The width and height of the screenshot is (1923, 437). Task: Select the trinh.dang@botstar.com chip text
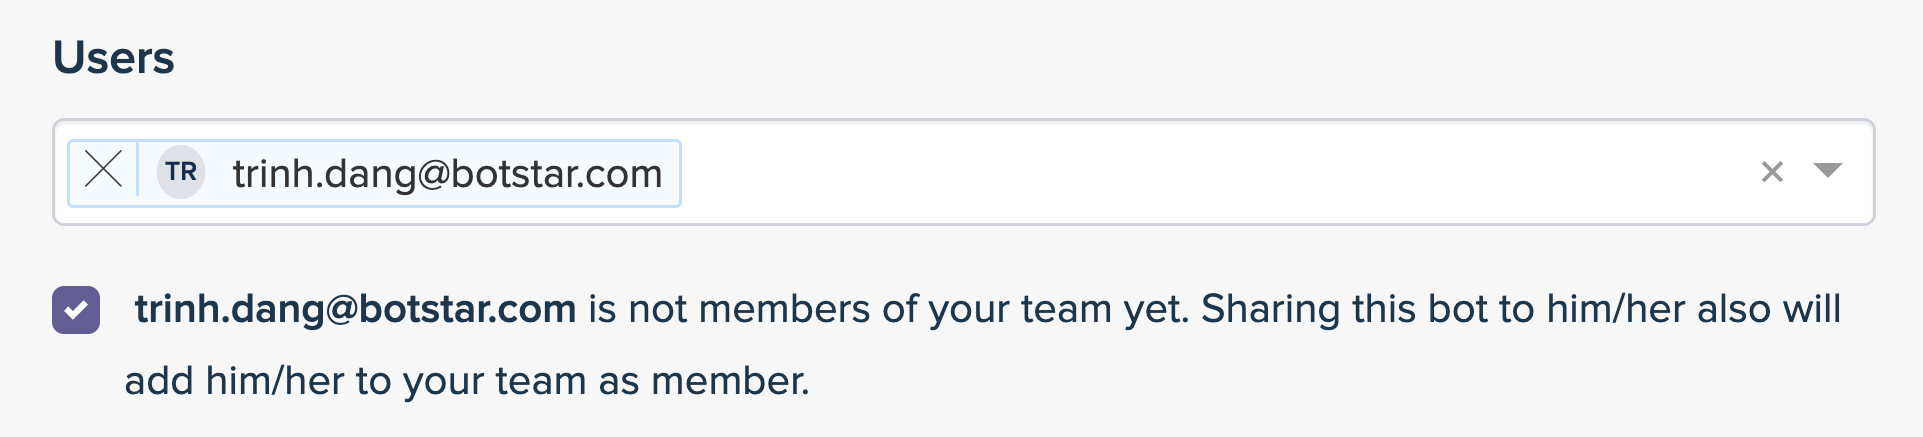coord(447,174)
